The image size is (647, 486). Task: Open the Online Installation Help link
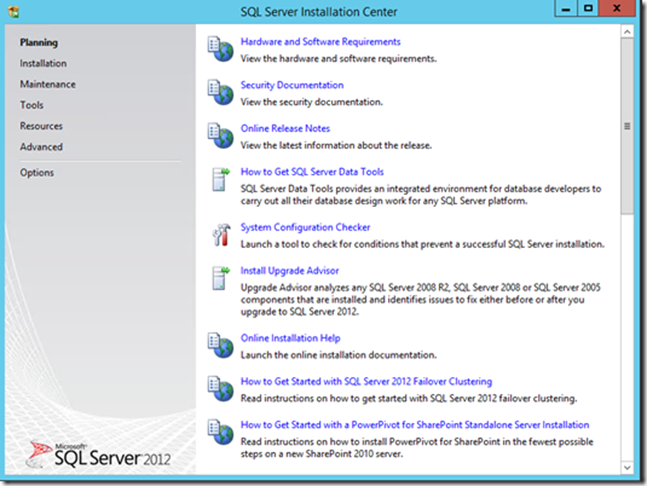290,338
